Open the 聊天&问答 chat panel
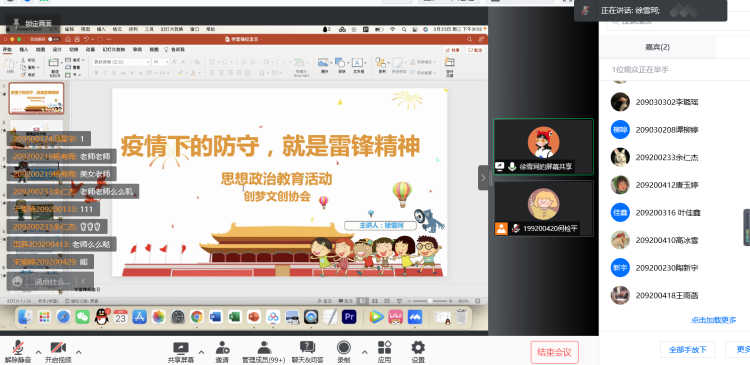This screenshot has height=365, width=750. pyautogui.click(x=308, y=352)
